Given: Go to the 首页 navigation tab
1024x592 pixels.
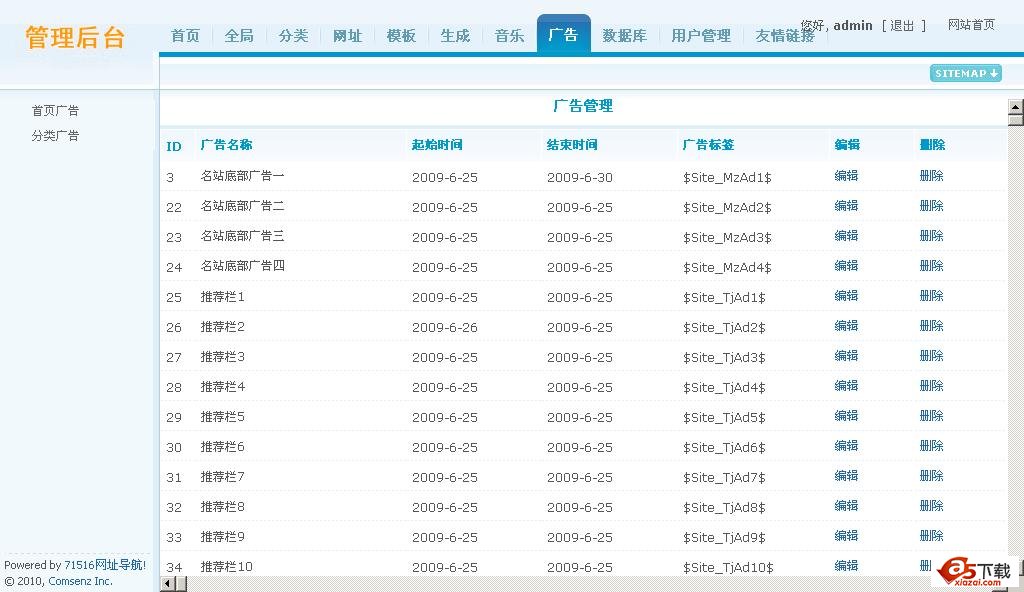Looking at the screenshot, I should point(185,35).
